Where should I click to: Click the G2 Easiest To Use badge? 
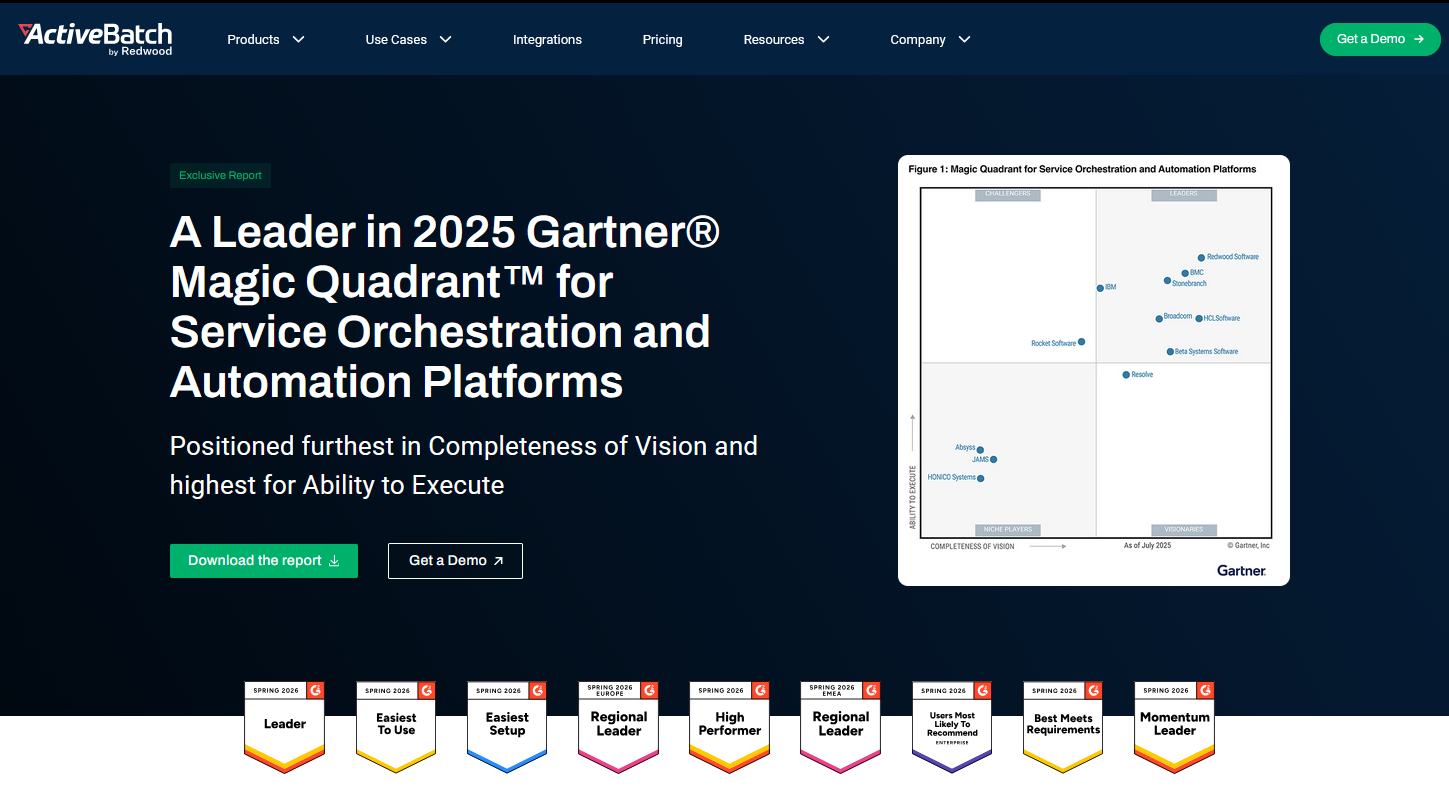coord(396,727)
